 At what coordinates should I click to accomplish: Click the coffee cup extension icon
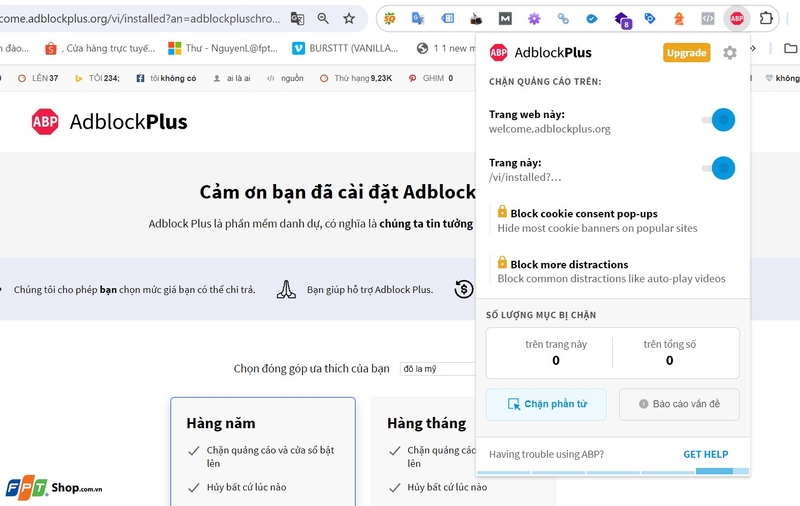click(x=476, y=19)
